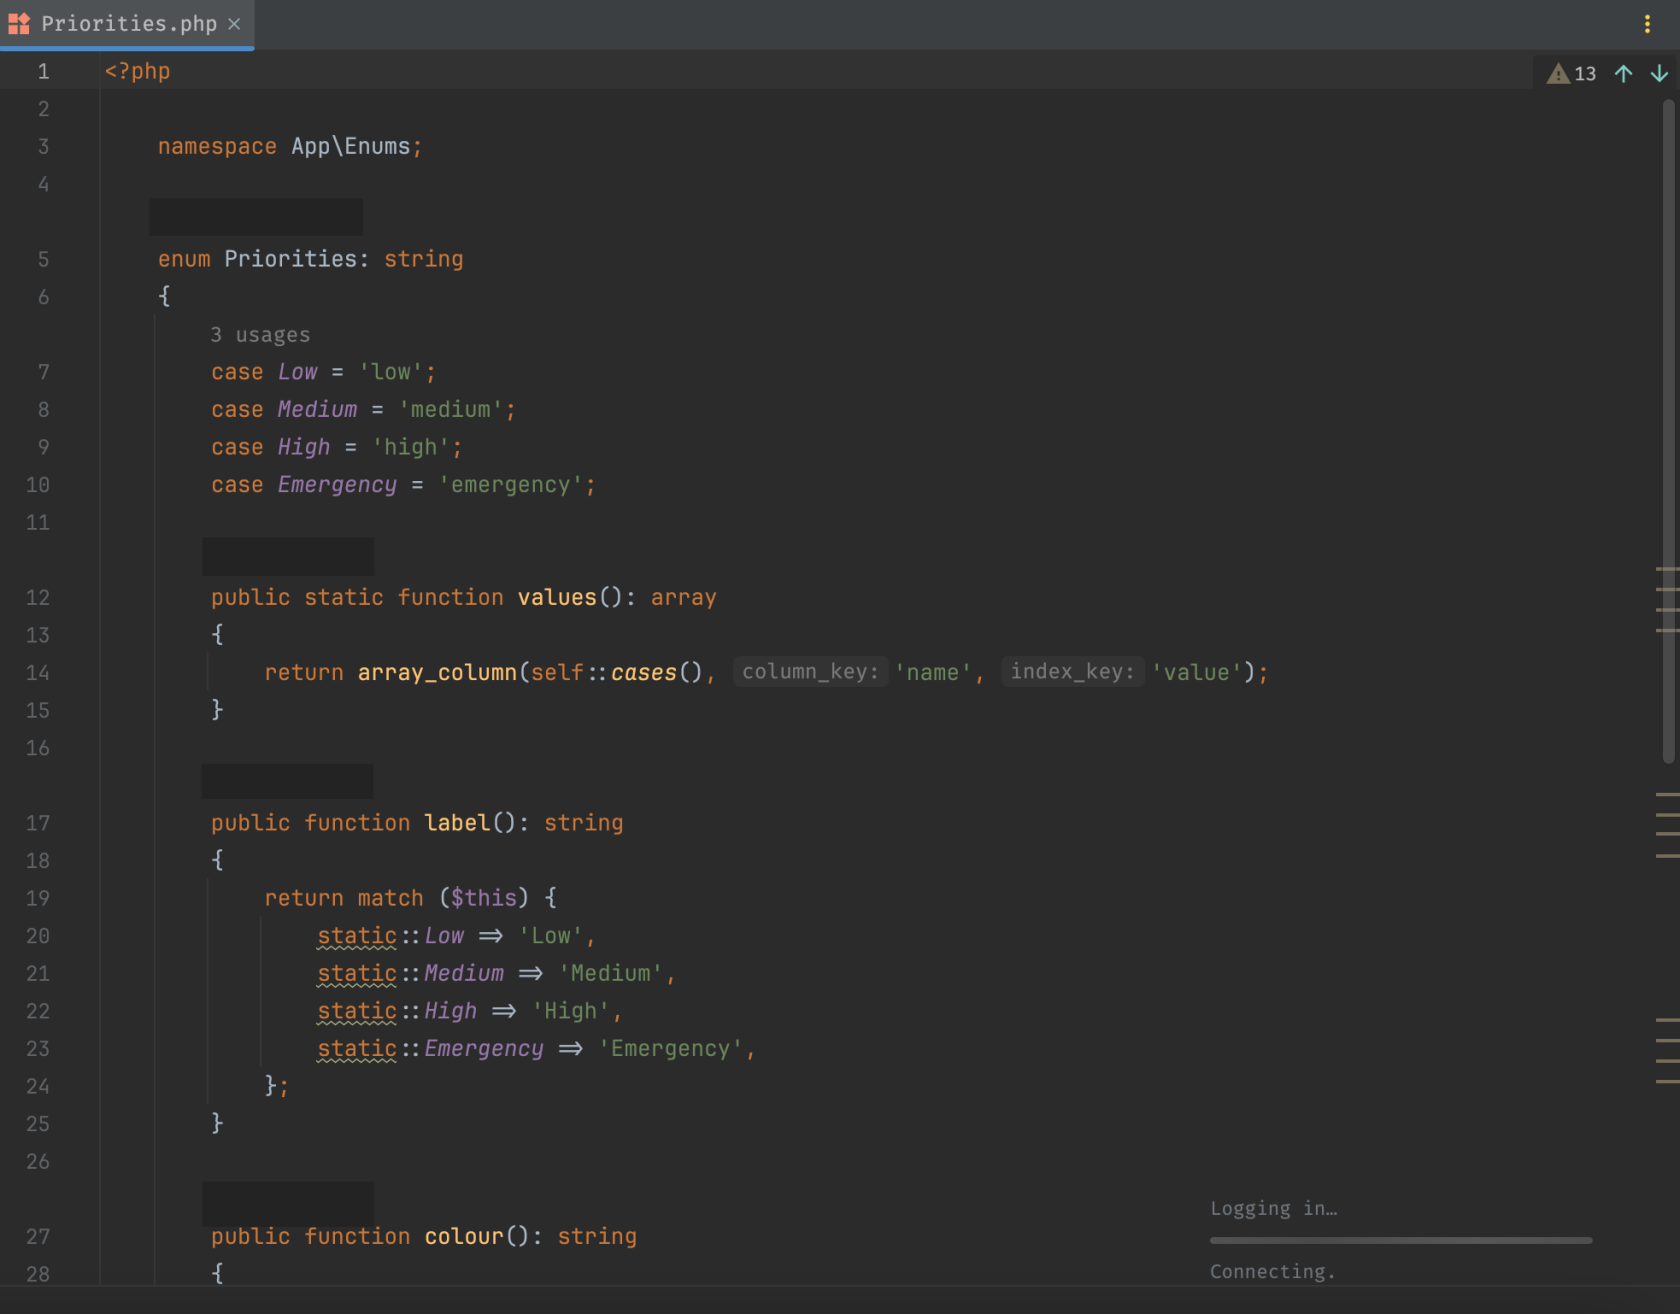Click the column_key parameter hint
The height and width of the screenshot is (1314, 1680).
(810, 672)
